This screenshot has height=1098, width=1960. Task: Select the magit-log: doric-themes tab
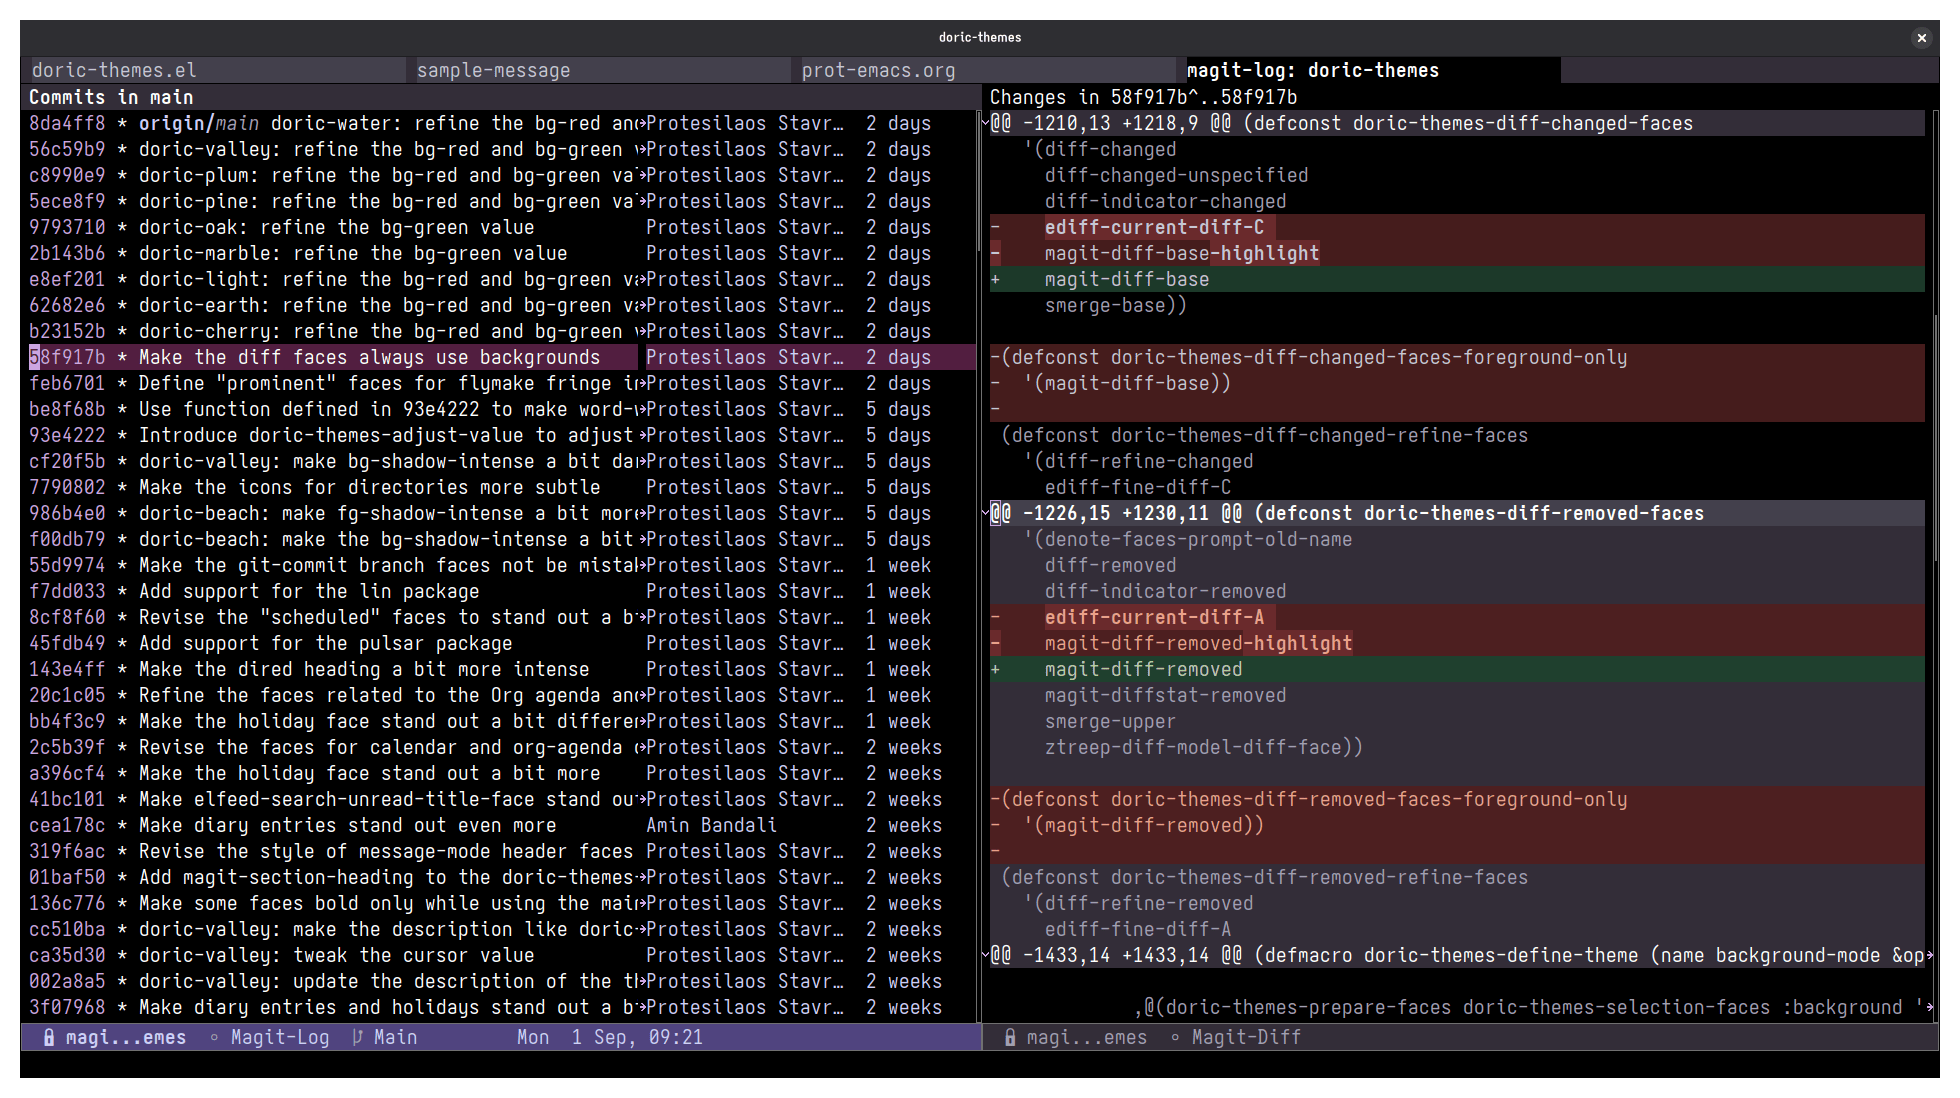(1372, 70)
